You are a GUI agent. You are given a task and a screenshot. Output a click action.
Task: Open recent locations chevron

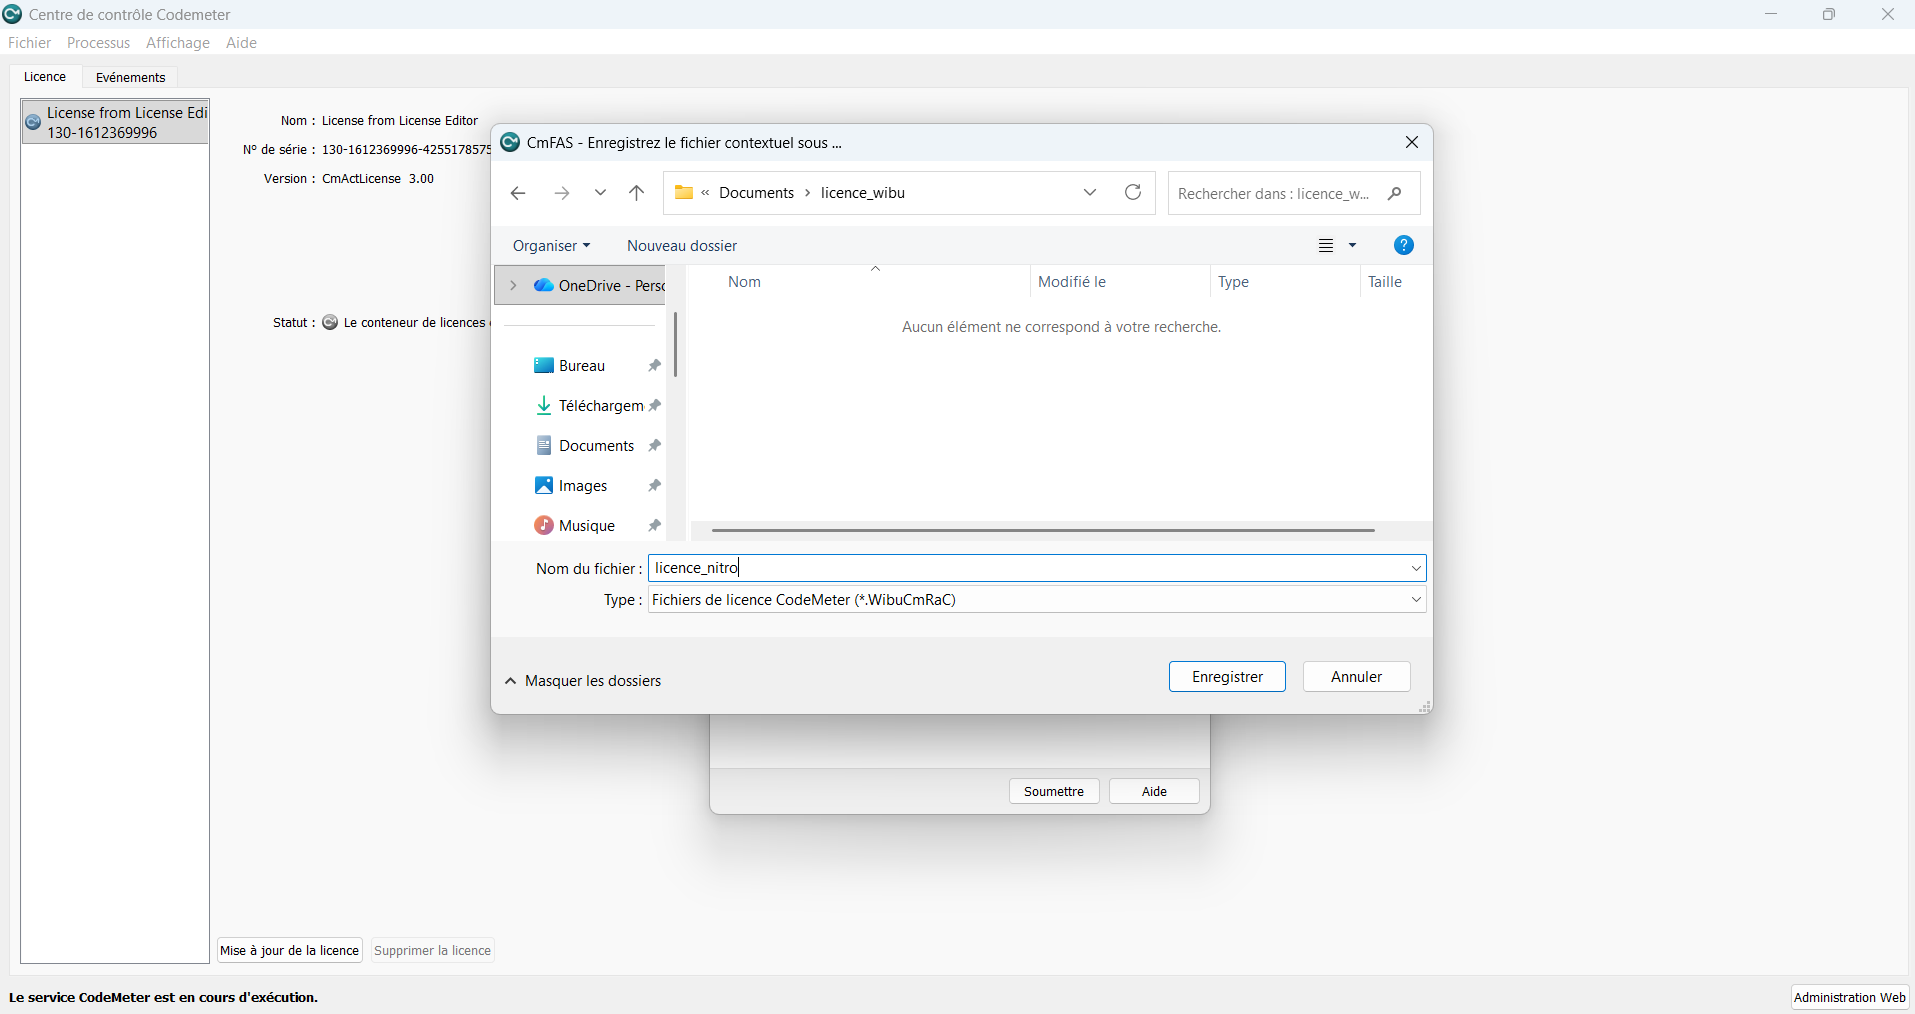coord(600,192)
